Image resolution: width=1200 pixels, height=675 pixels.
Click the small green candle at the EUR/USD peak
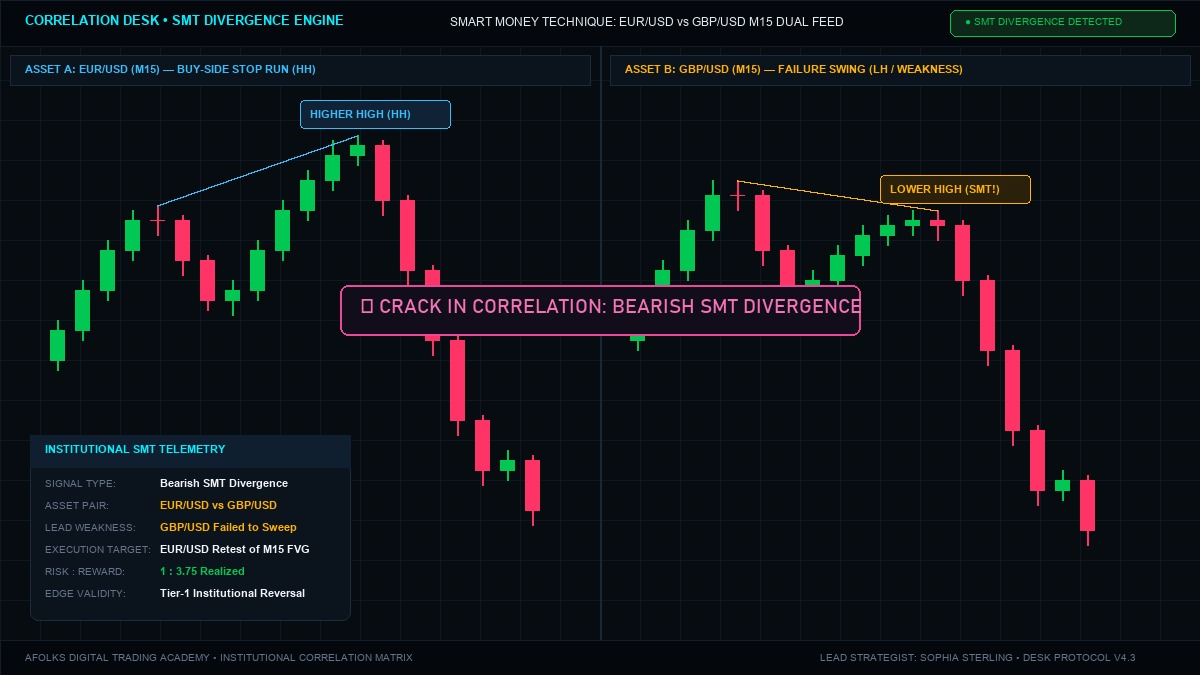357,150
